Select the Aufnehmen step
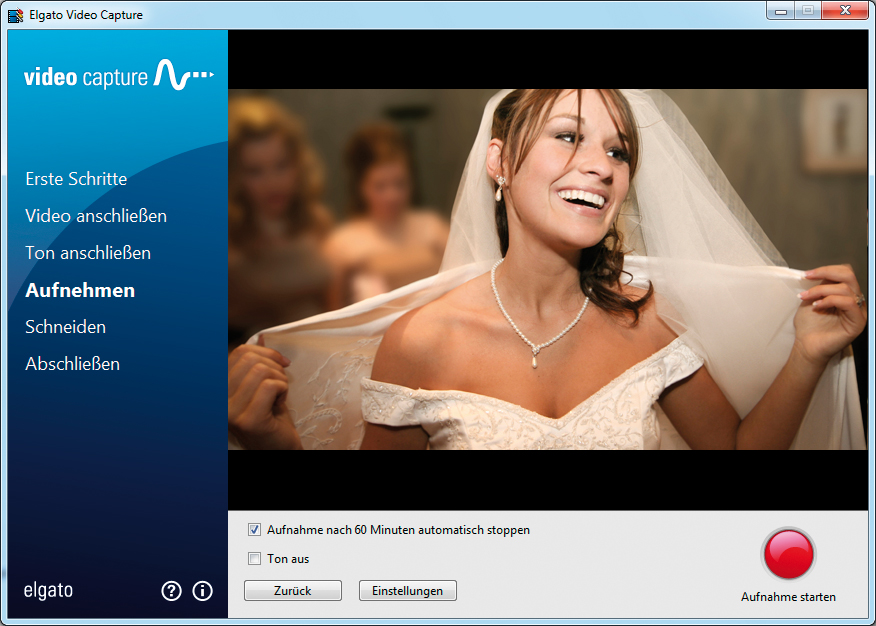This screenshot has height=626, width=876. tap(80, 290)
